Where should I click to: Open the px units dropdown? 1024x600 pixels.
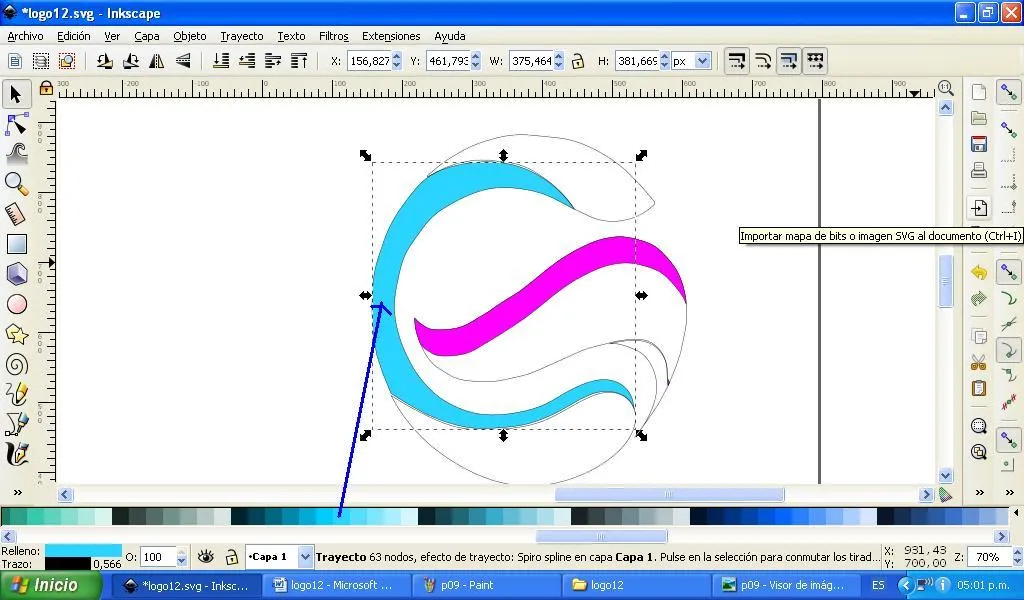click(x=702, y=61)
